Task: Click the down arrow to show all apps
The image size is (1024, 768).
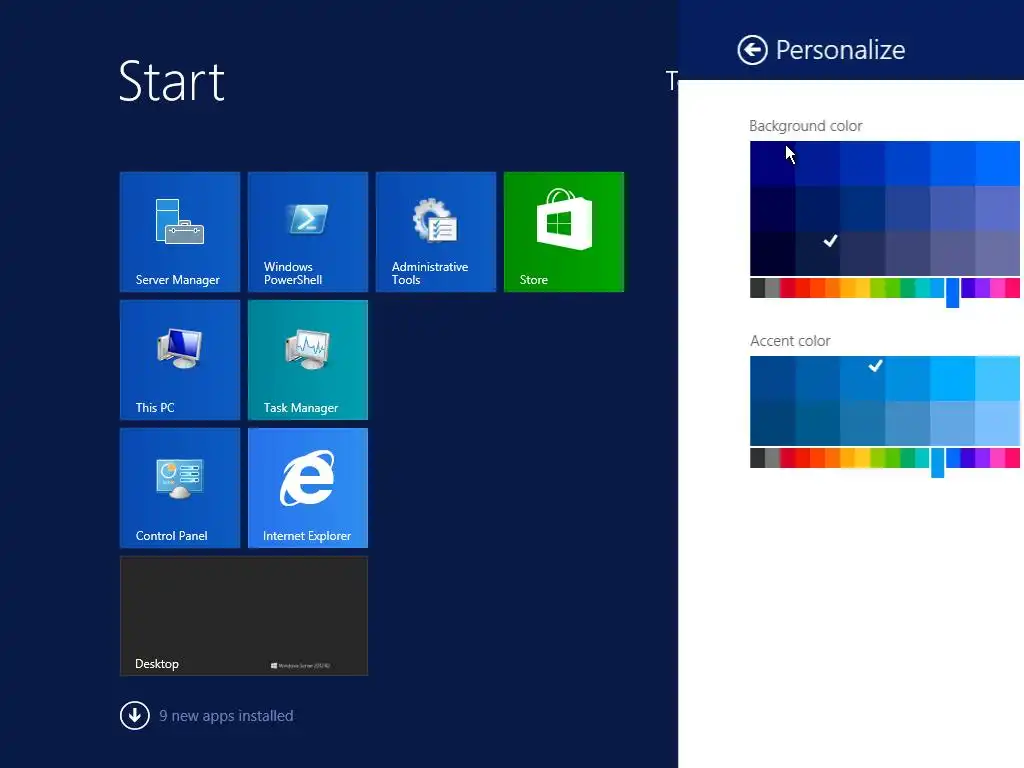Action: coord(135,716)
